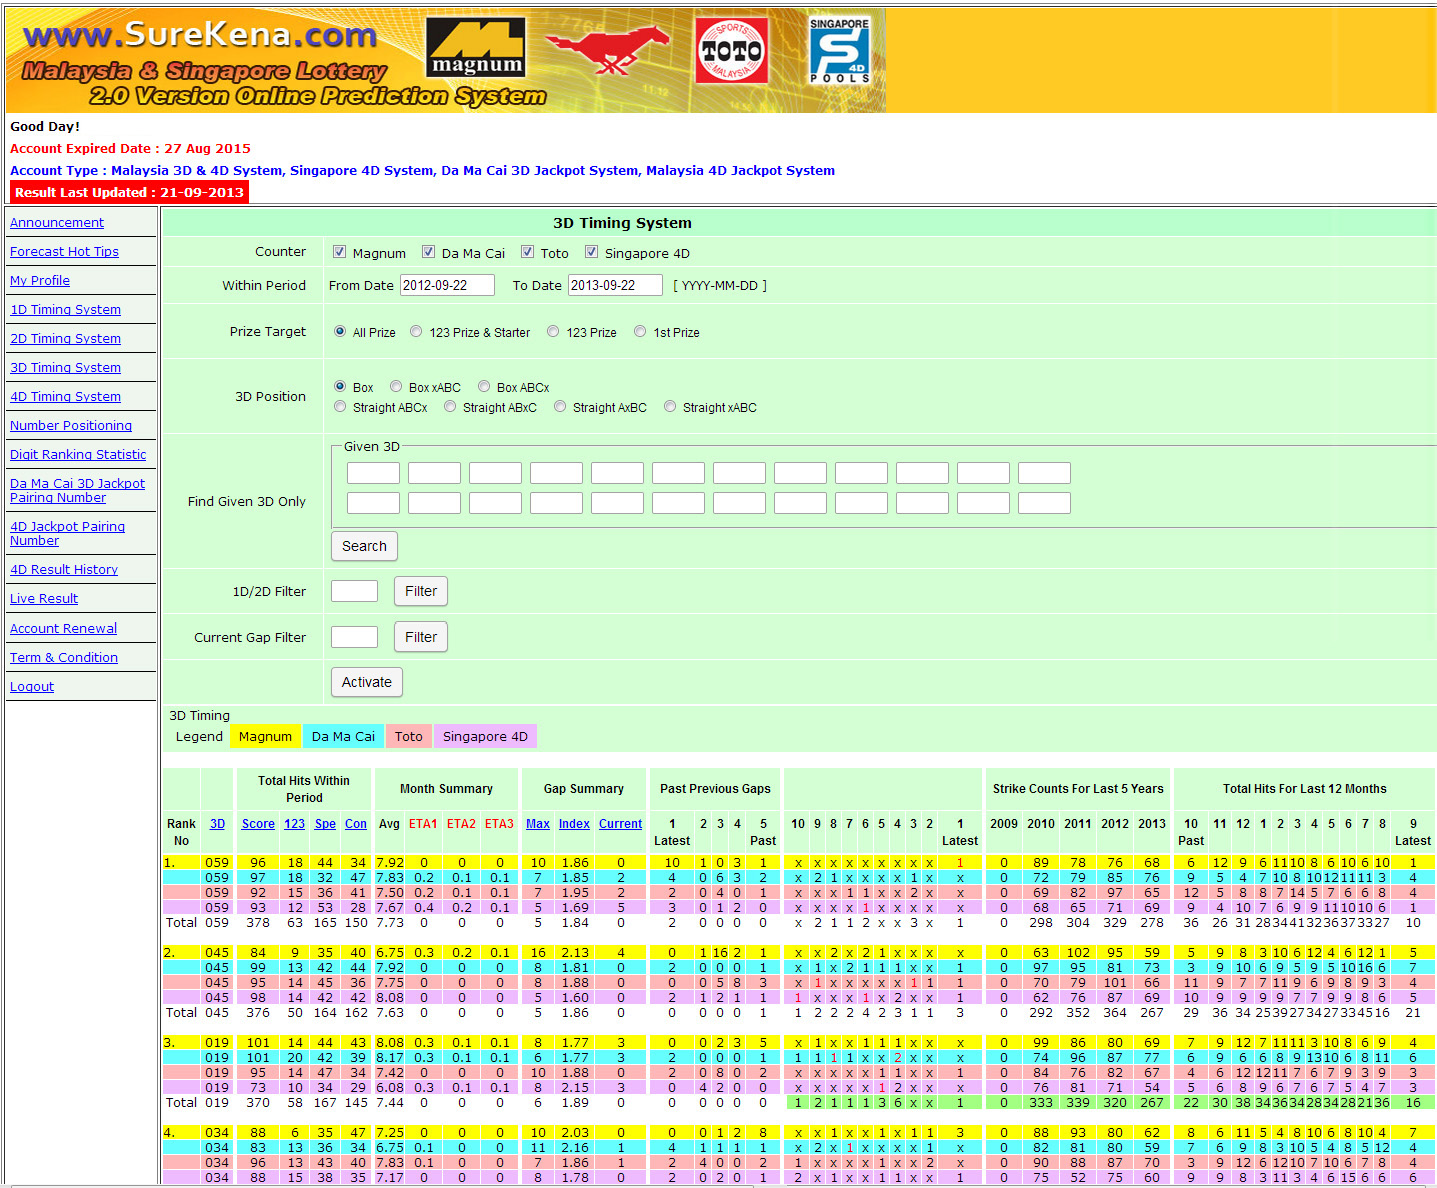The image size is (1437, 1188).
Task: Toggle the Da Ma Cai checkbox
Action: click(x=429, y=252)
